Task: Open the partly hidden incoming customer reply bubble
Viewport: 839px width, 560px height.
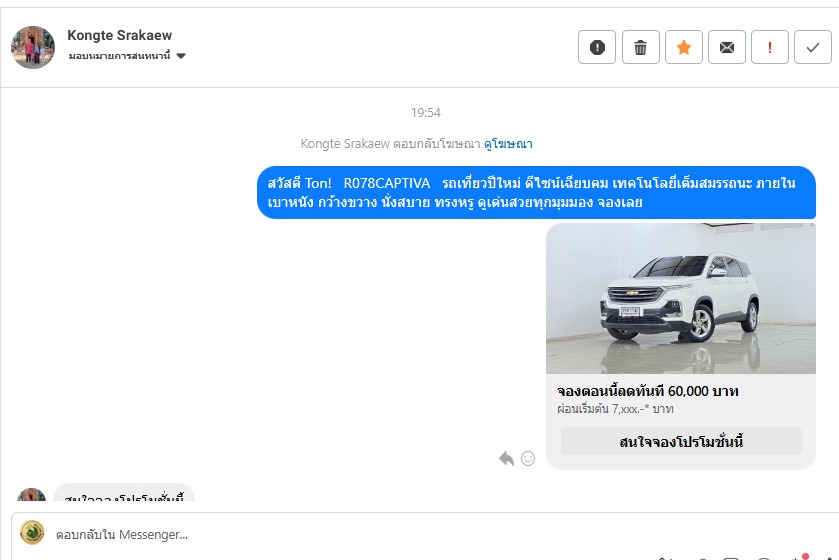Action: (124, 493)
